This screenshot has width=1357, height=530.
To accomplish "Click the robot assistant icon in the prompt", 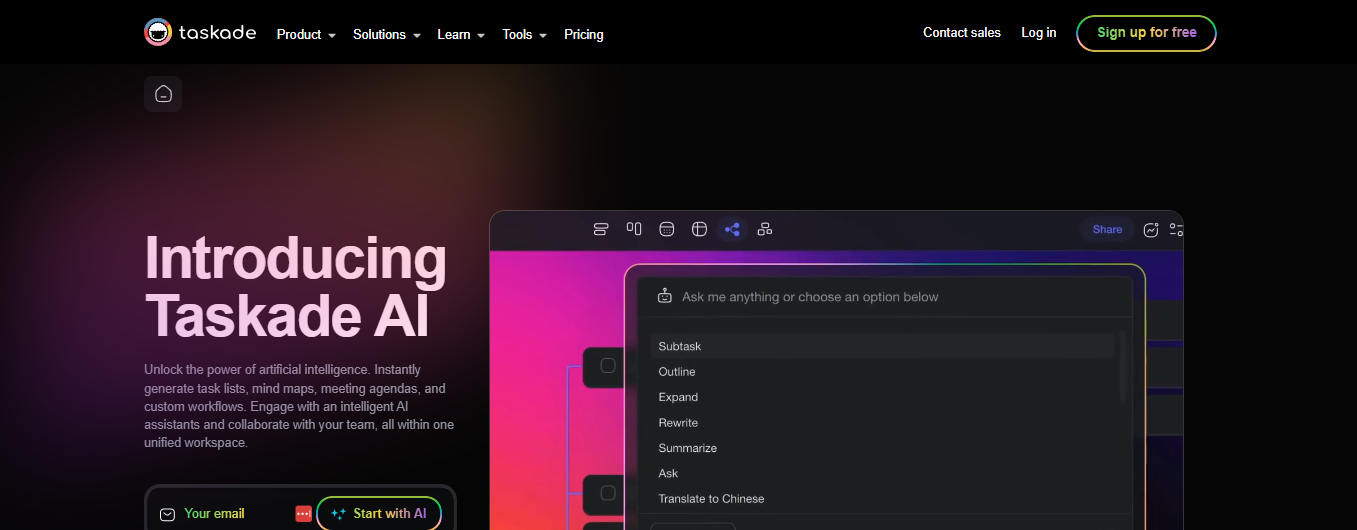I will click(665, 296).
